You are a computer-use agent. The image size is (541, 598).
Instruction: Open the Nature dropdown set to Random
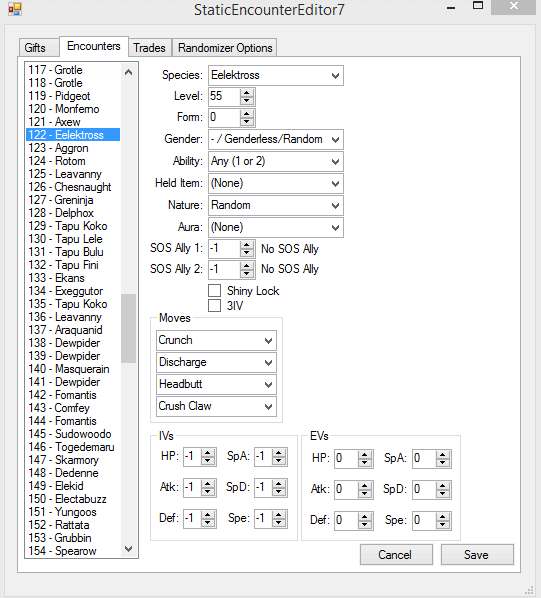pos(276,205)
